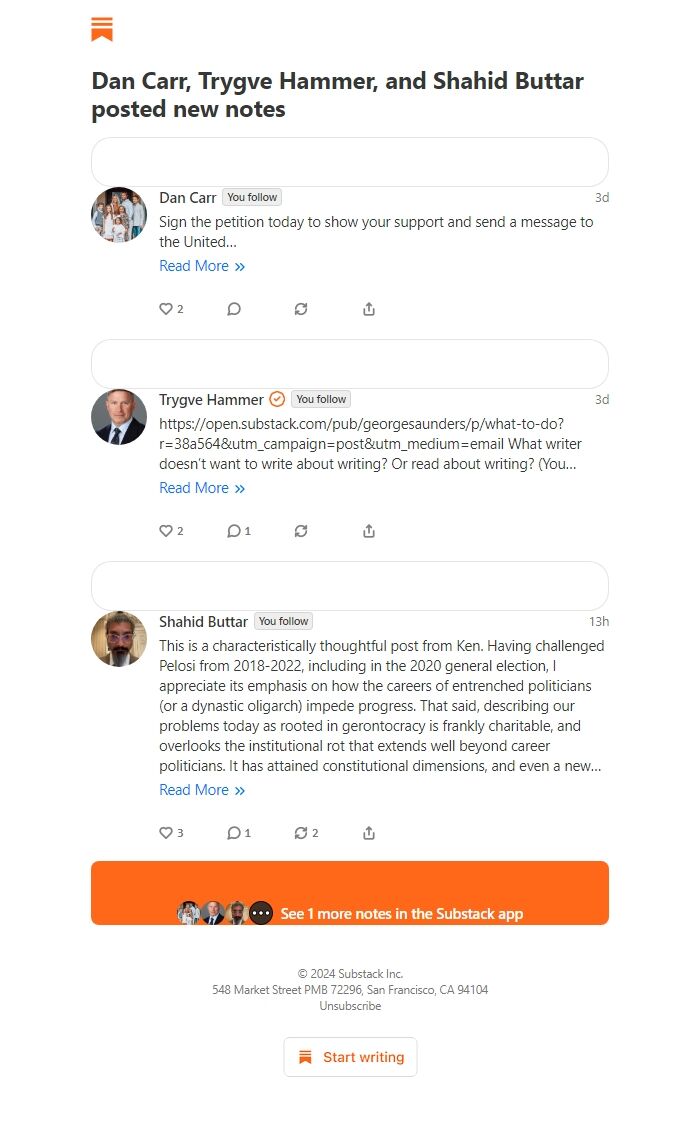Click See 1 more notes in Substack app

(x=350, y=893)
